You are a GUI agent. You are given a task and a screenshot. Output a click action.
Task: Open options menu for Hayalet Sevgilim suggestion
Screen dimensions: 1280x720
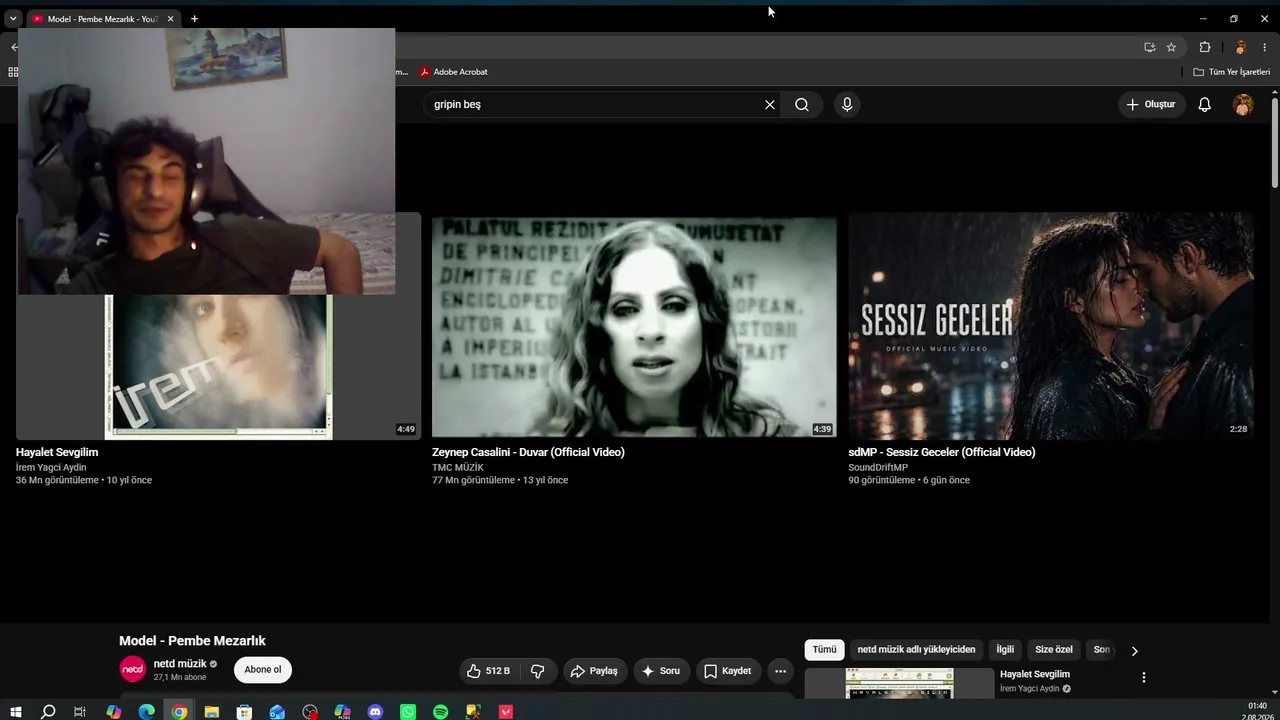(1144, 678)
